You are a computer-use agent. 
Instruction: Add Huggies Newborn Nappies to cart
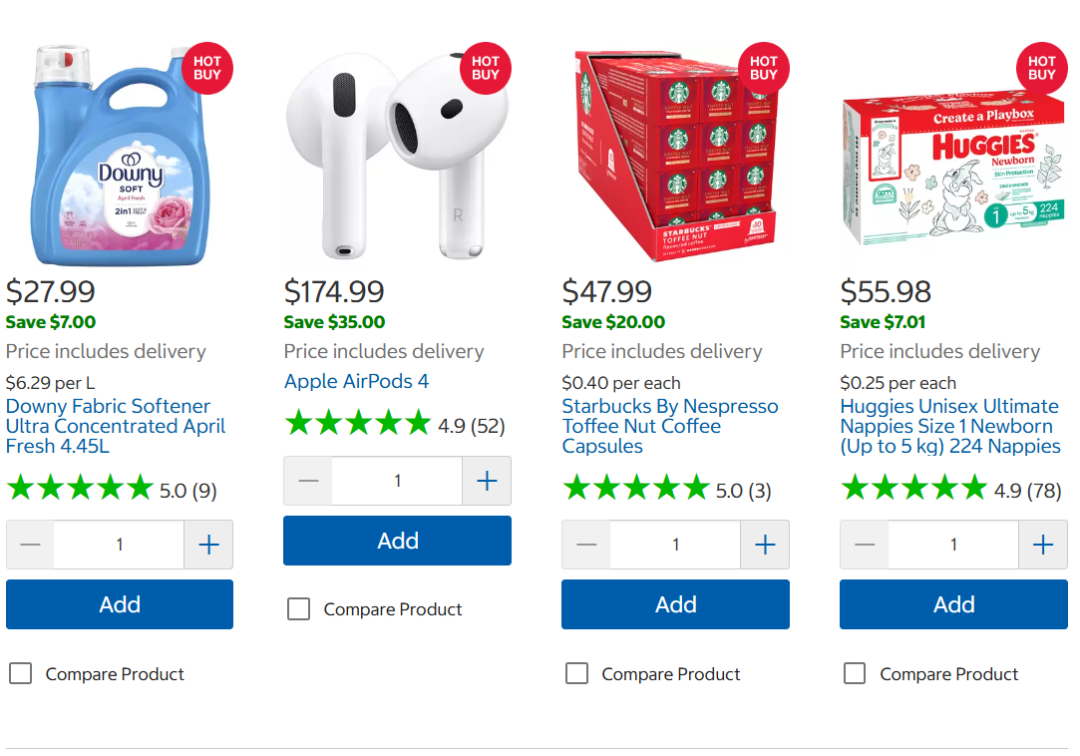click(x=953, y=604)
